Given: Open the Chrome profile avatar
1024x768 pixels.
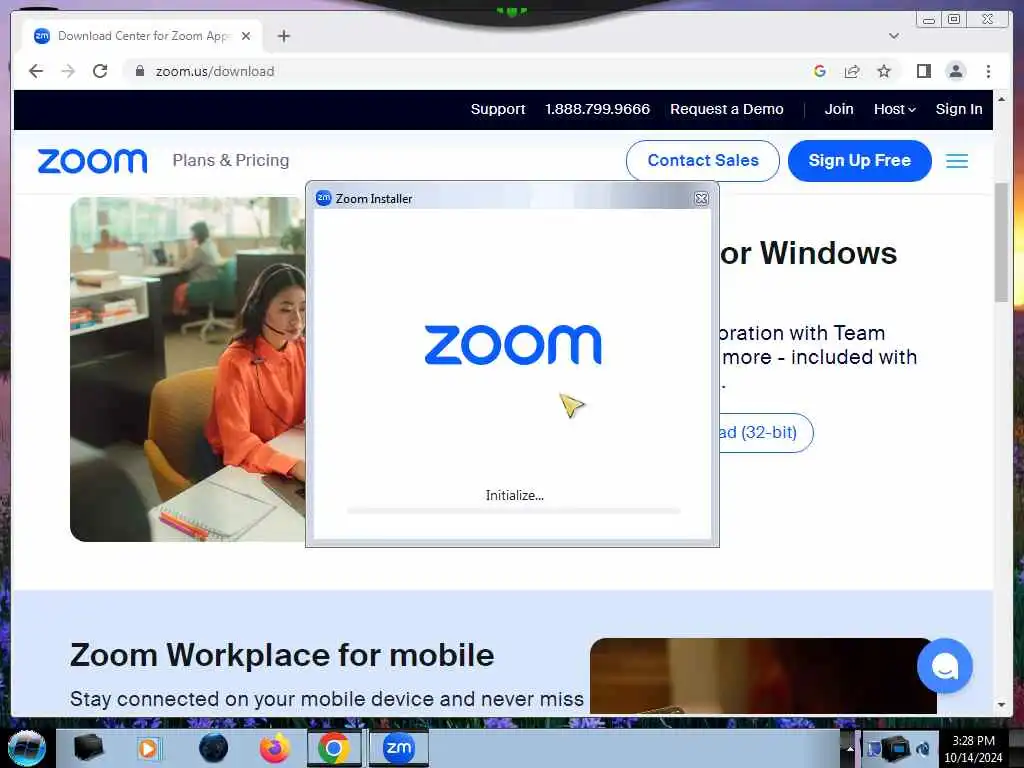Looking at the screenshot, I should (x=955, y=71).
